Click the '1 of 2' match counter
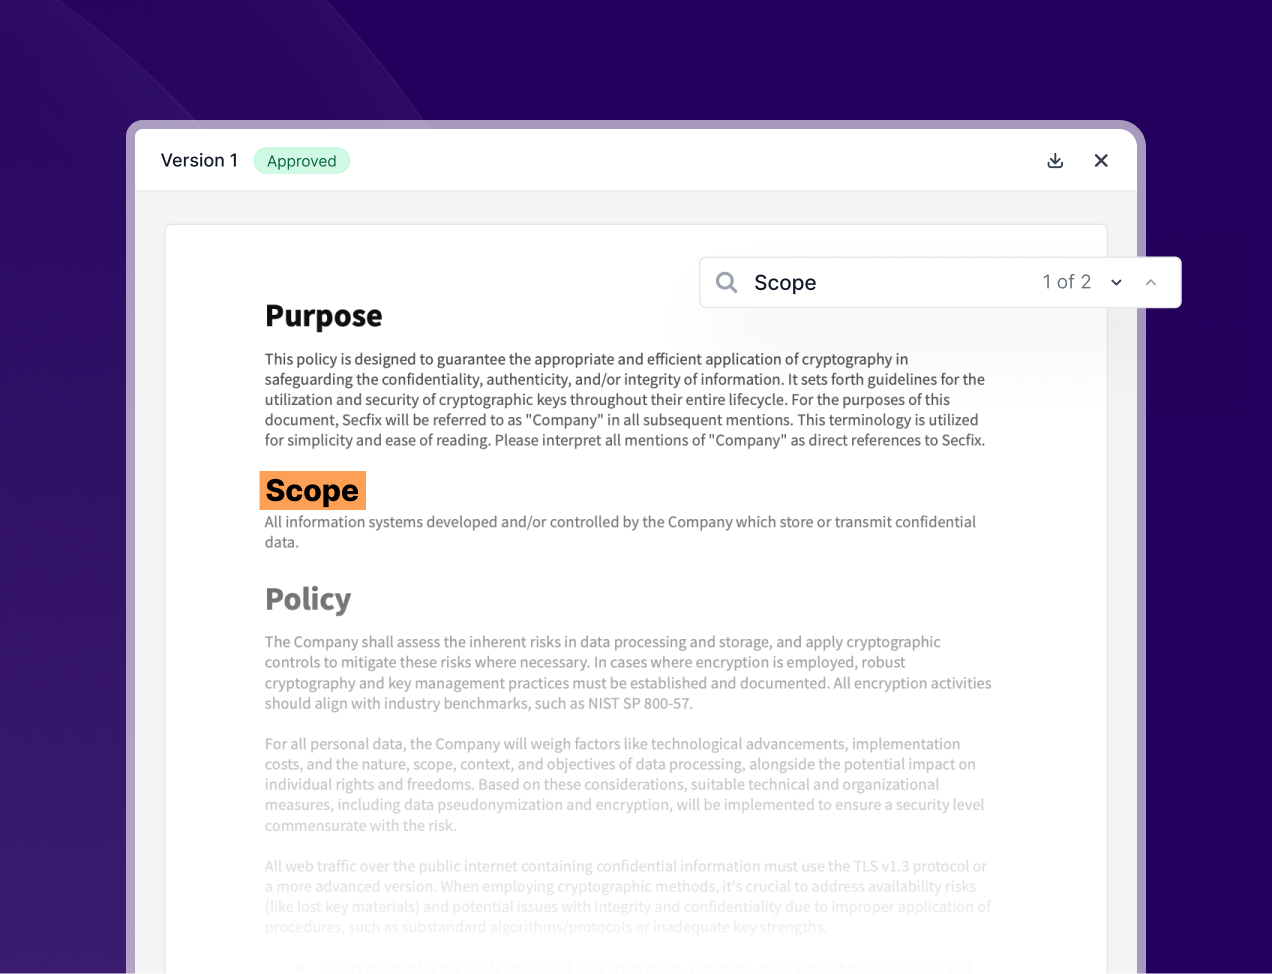The image size is (1272, 974). point(1066,283)
